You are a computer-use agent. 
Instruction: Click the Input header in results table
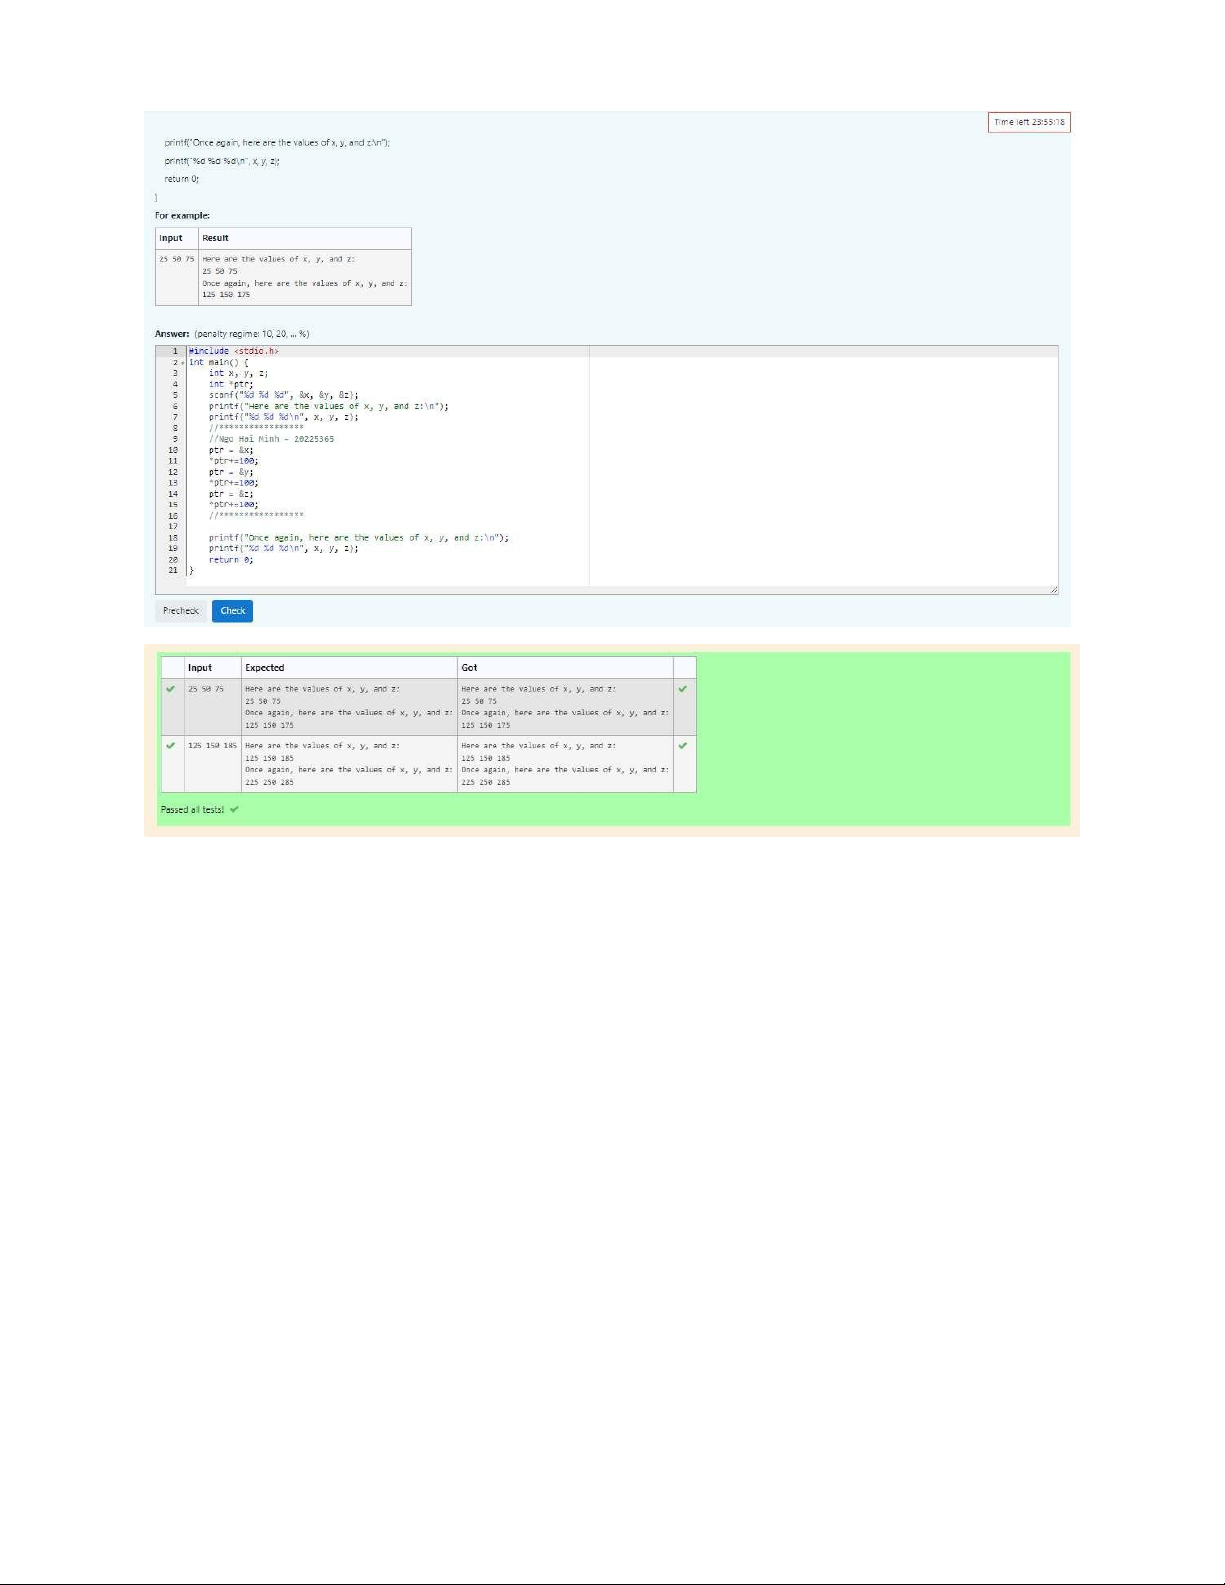[x=200, y=668]
